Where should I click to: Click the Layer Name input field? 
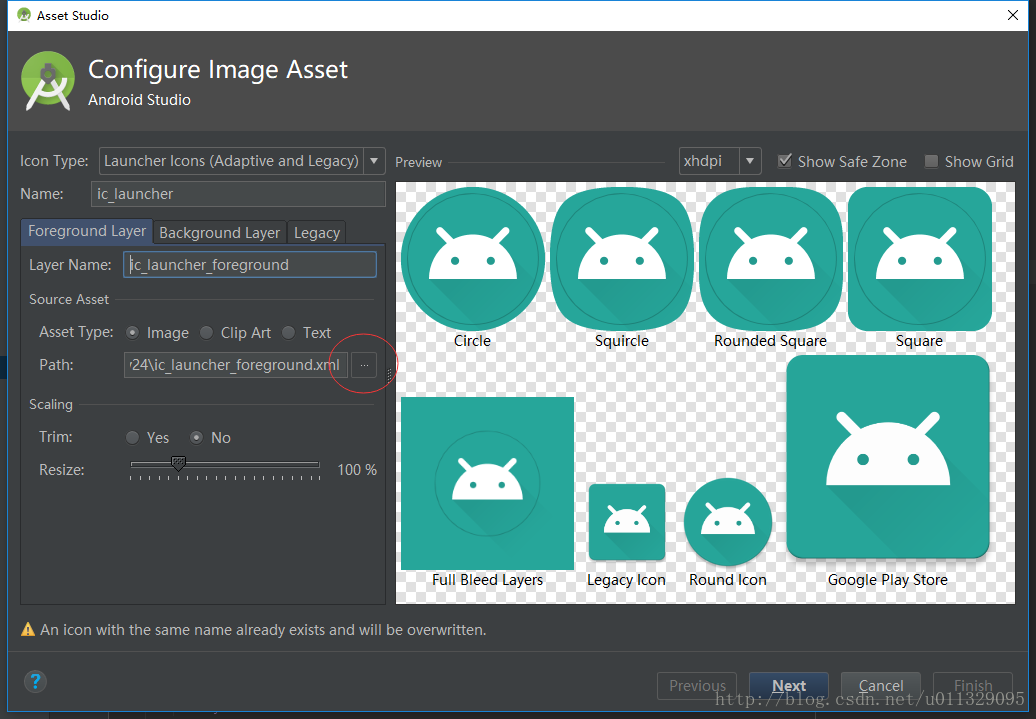coord(250,264)
